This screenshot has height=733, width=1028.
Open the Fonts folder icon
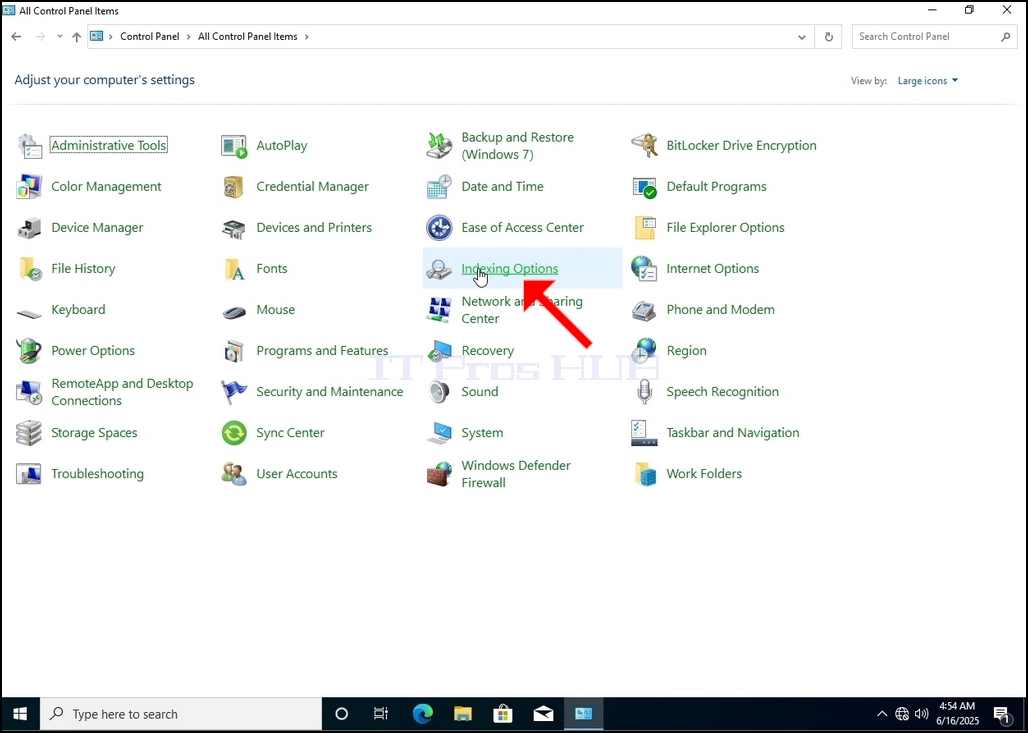coord(234,269)
